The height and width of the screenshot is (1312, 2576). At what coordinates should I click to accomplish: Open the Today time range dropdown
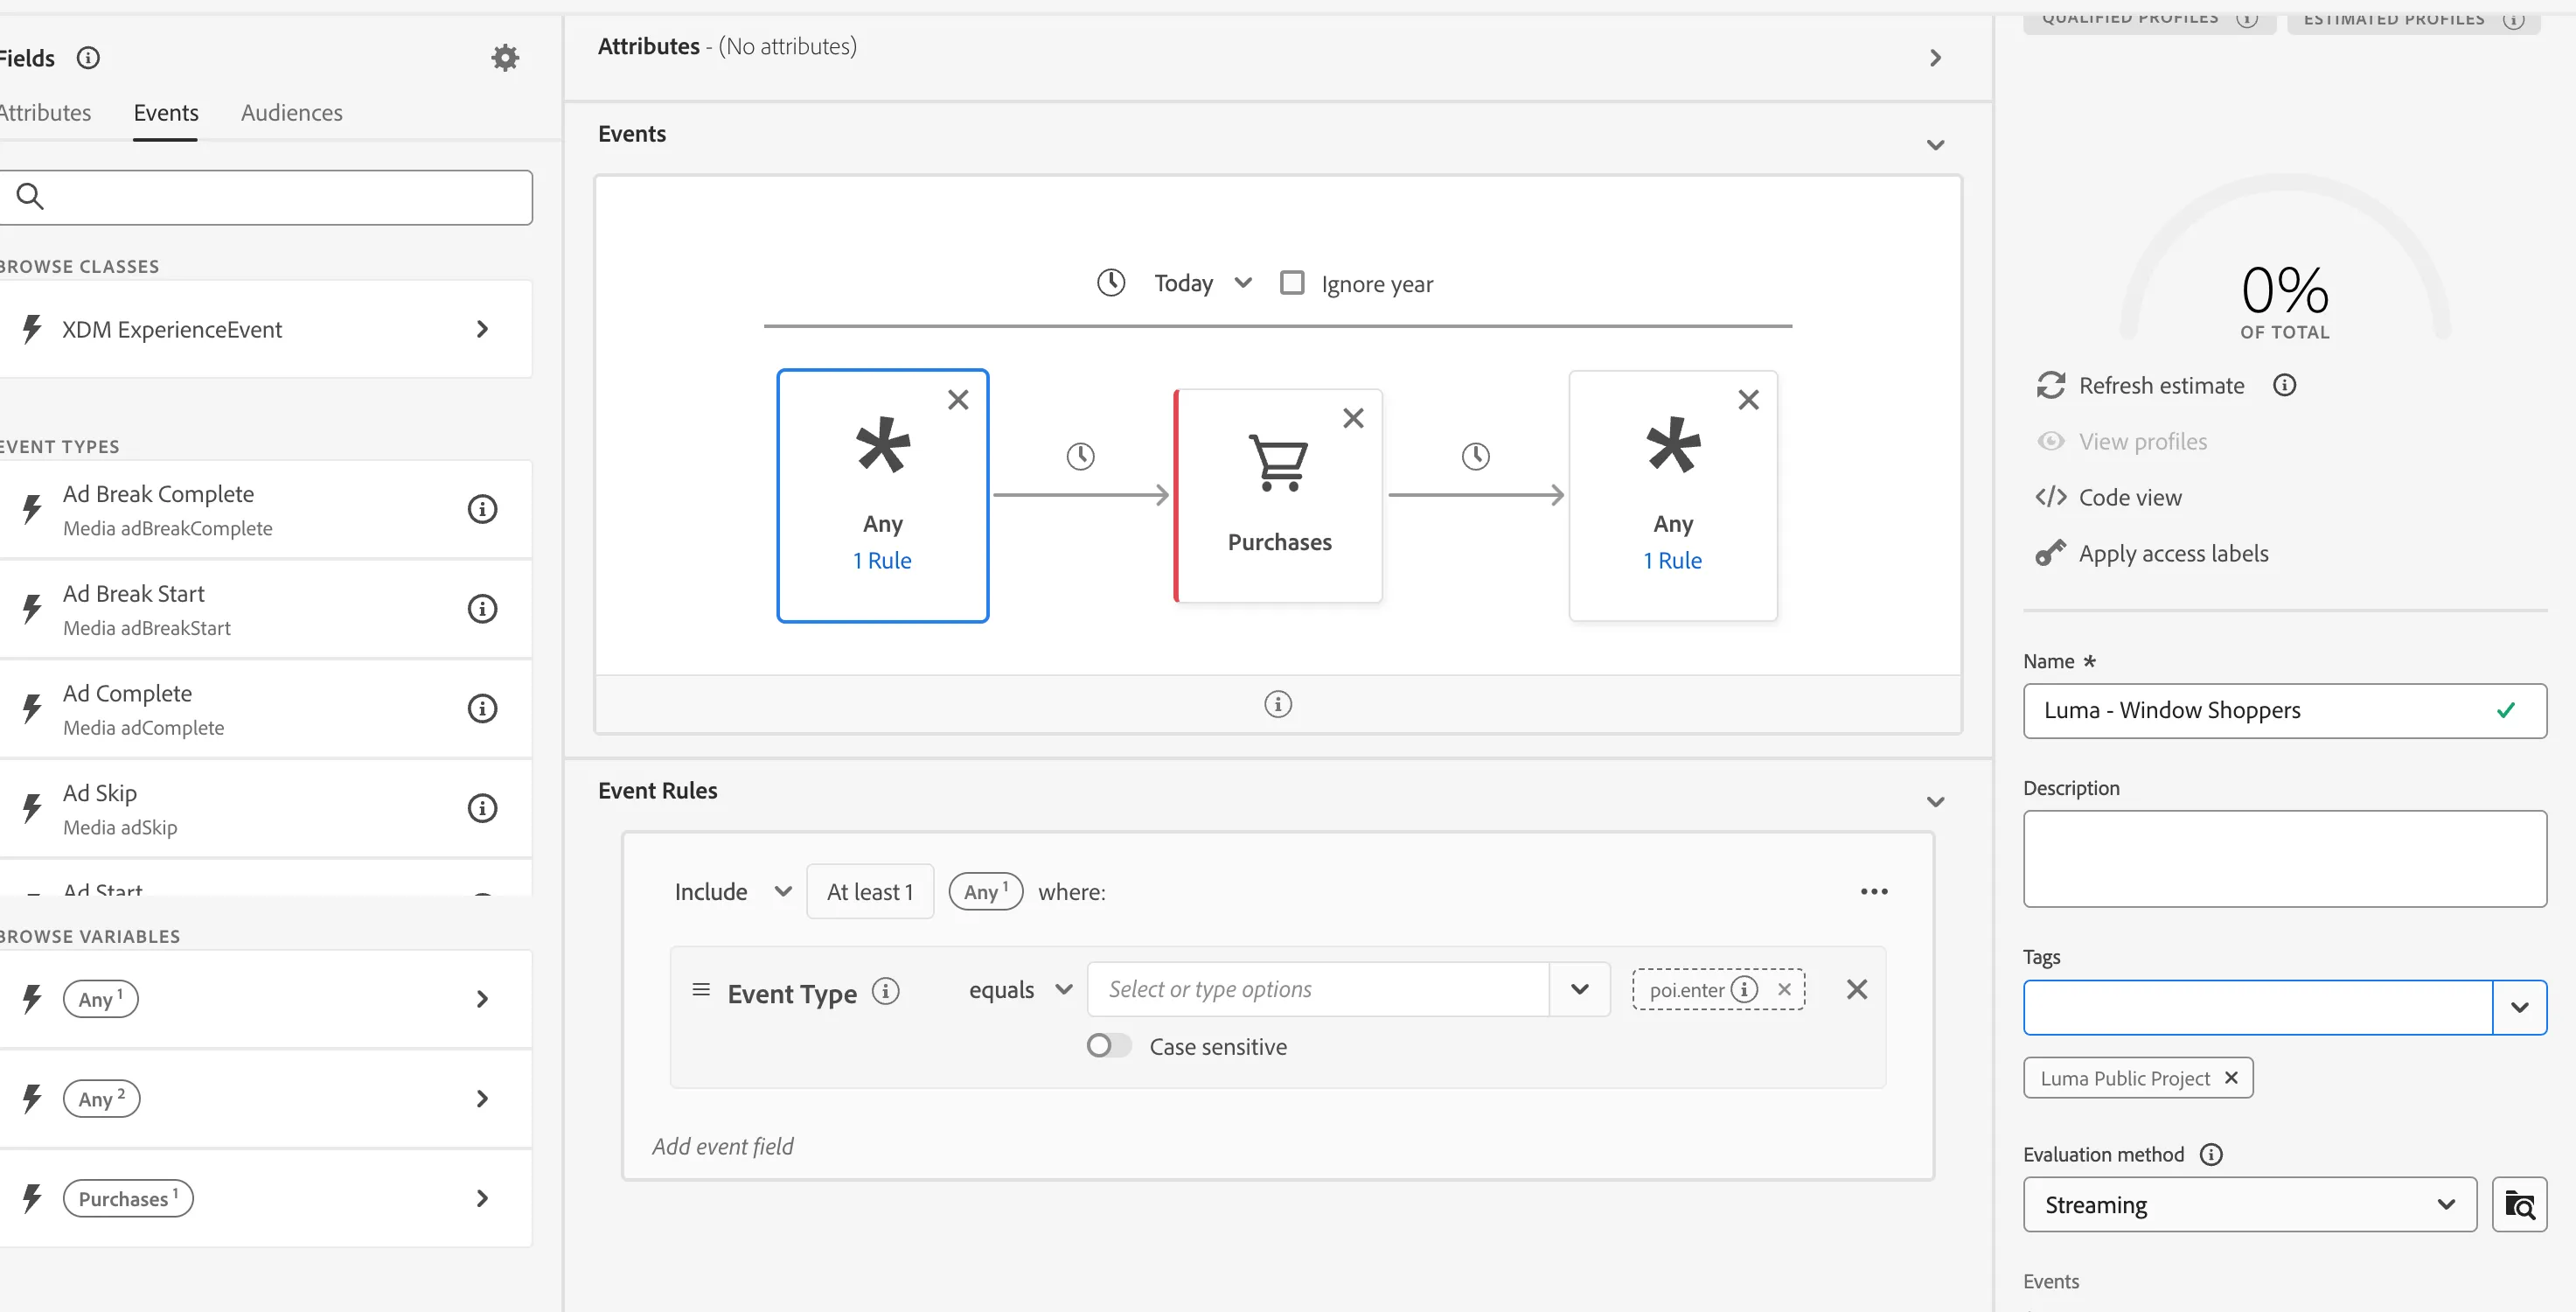(x=1203, y=283)
